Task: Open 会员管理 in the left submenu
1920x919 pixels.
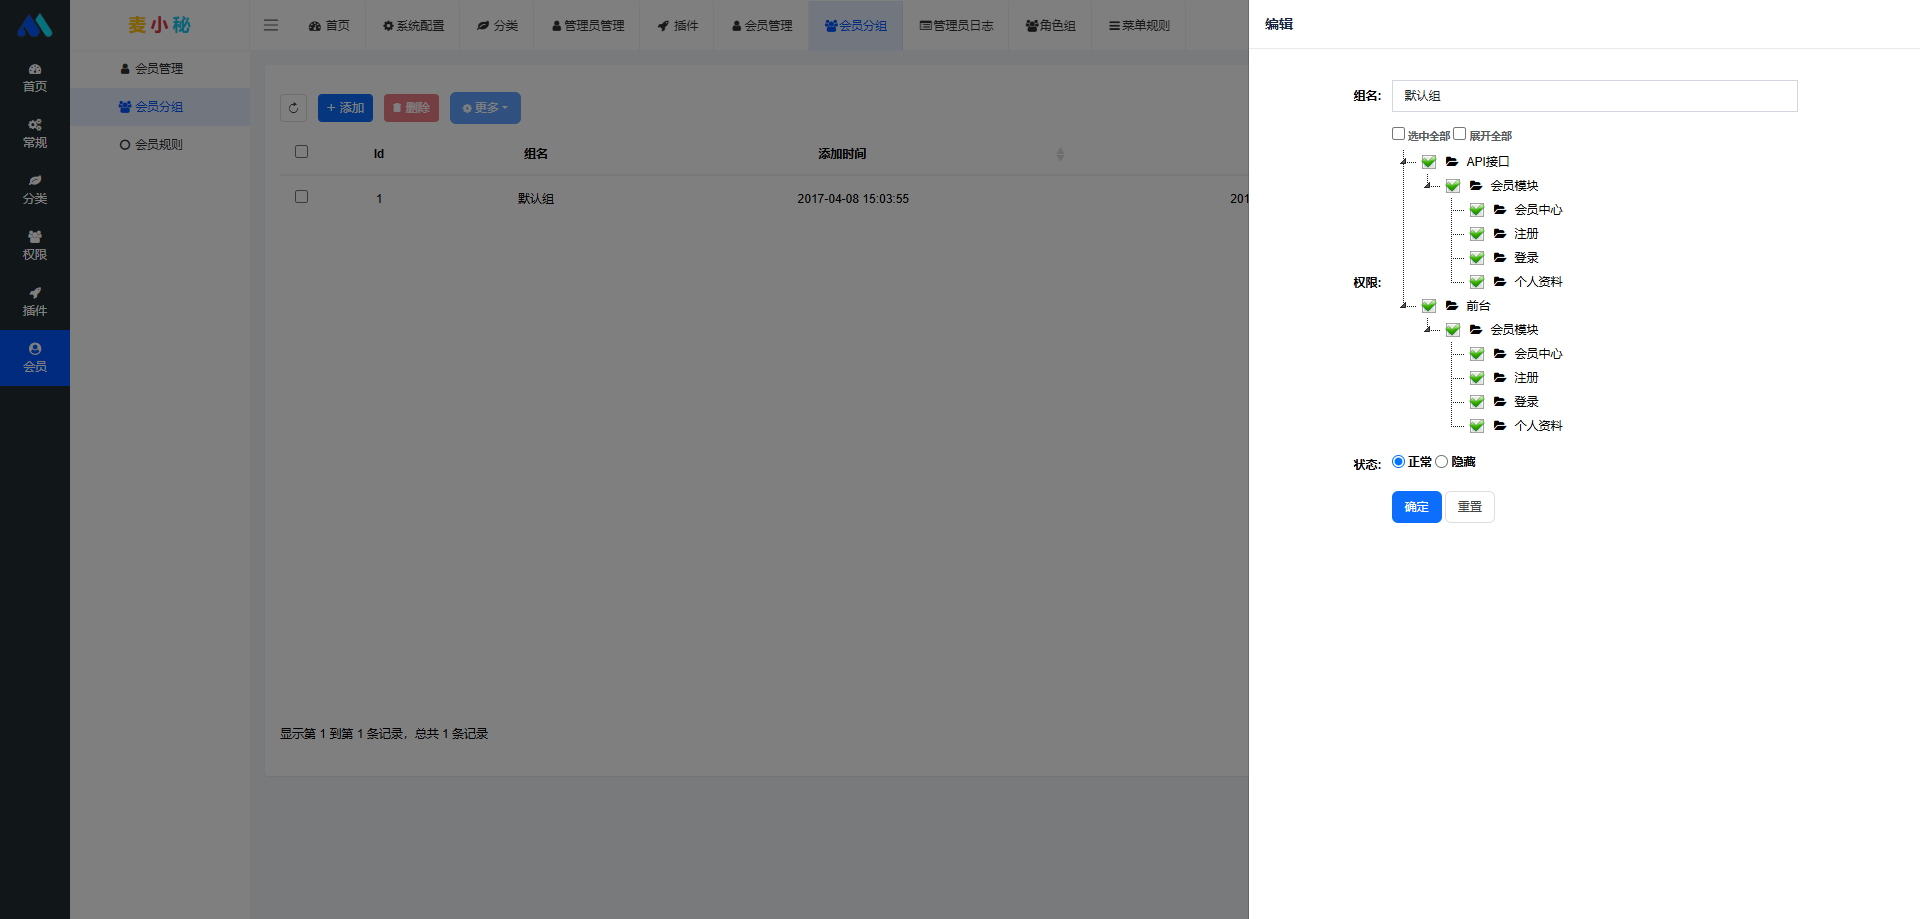Action: click(x=160, y=69)
